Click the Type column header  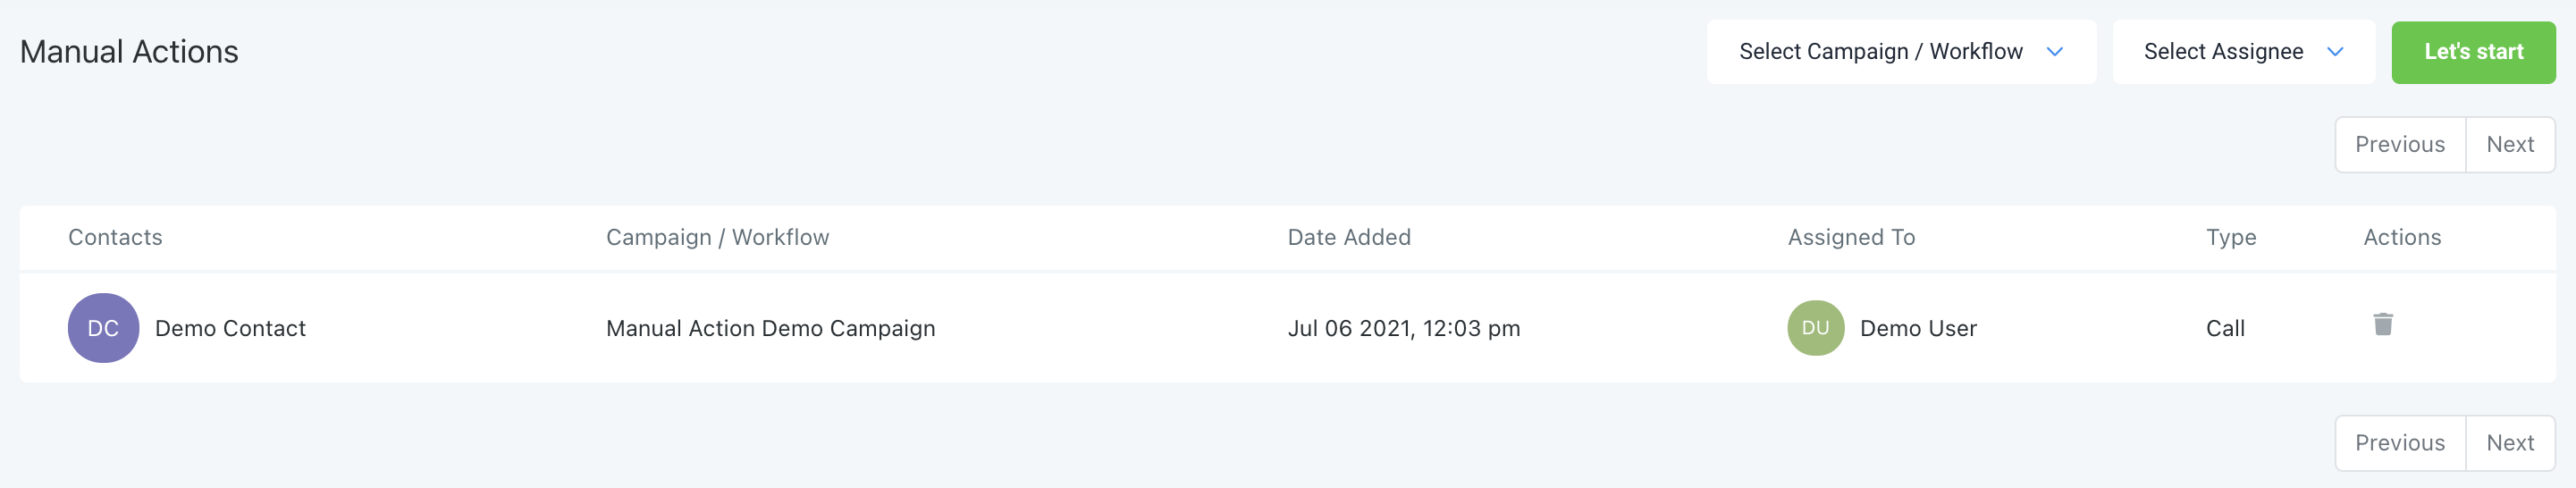coord(2231,238)
